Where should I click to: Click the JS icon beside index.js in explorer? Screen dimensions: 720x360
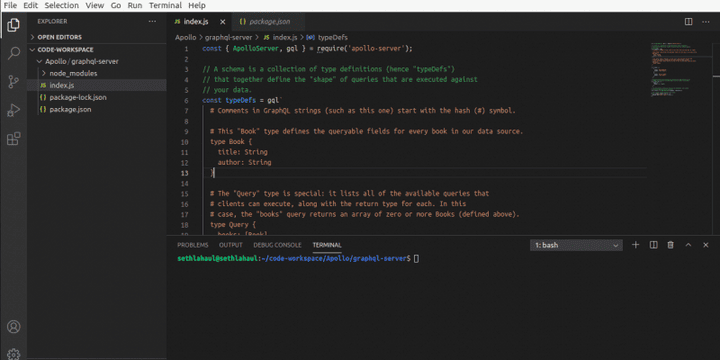pyautogui.click(x=43, y=85)
